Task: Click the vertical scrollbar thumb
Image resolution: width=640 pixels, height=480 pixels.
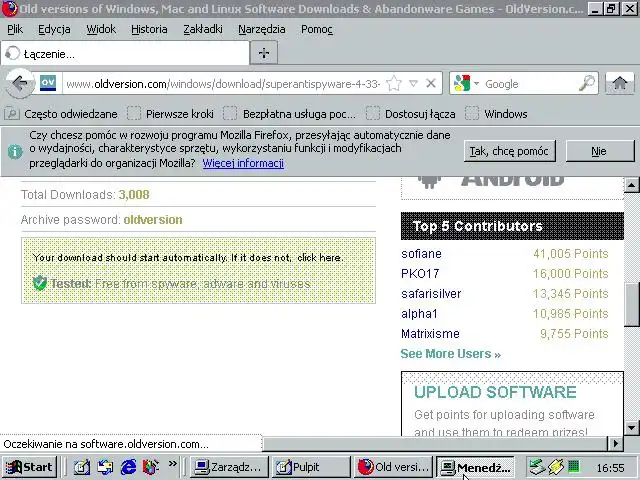Action: (632, 304)
